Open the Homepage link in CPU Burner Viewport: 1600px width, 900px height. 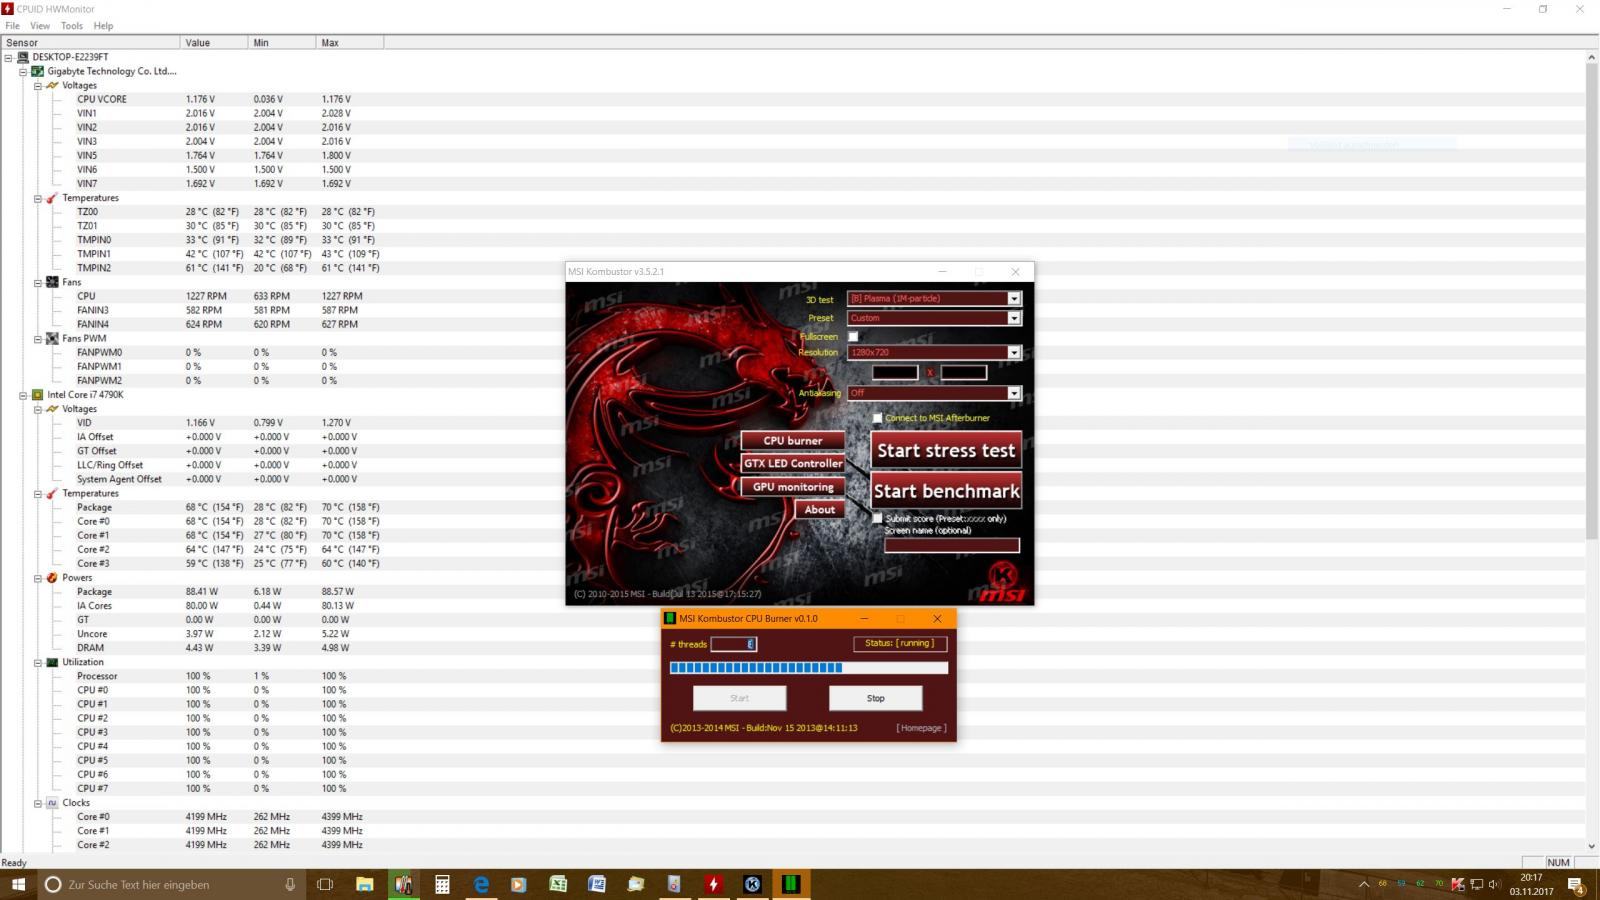tap(921, 728)
